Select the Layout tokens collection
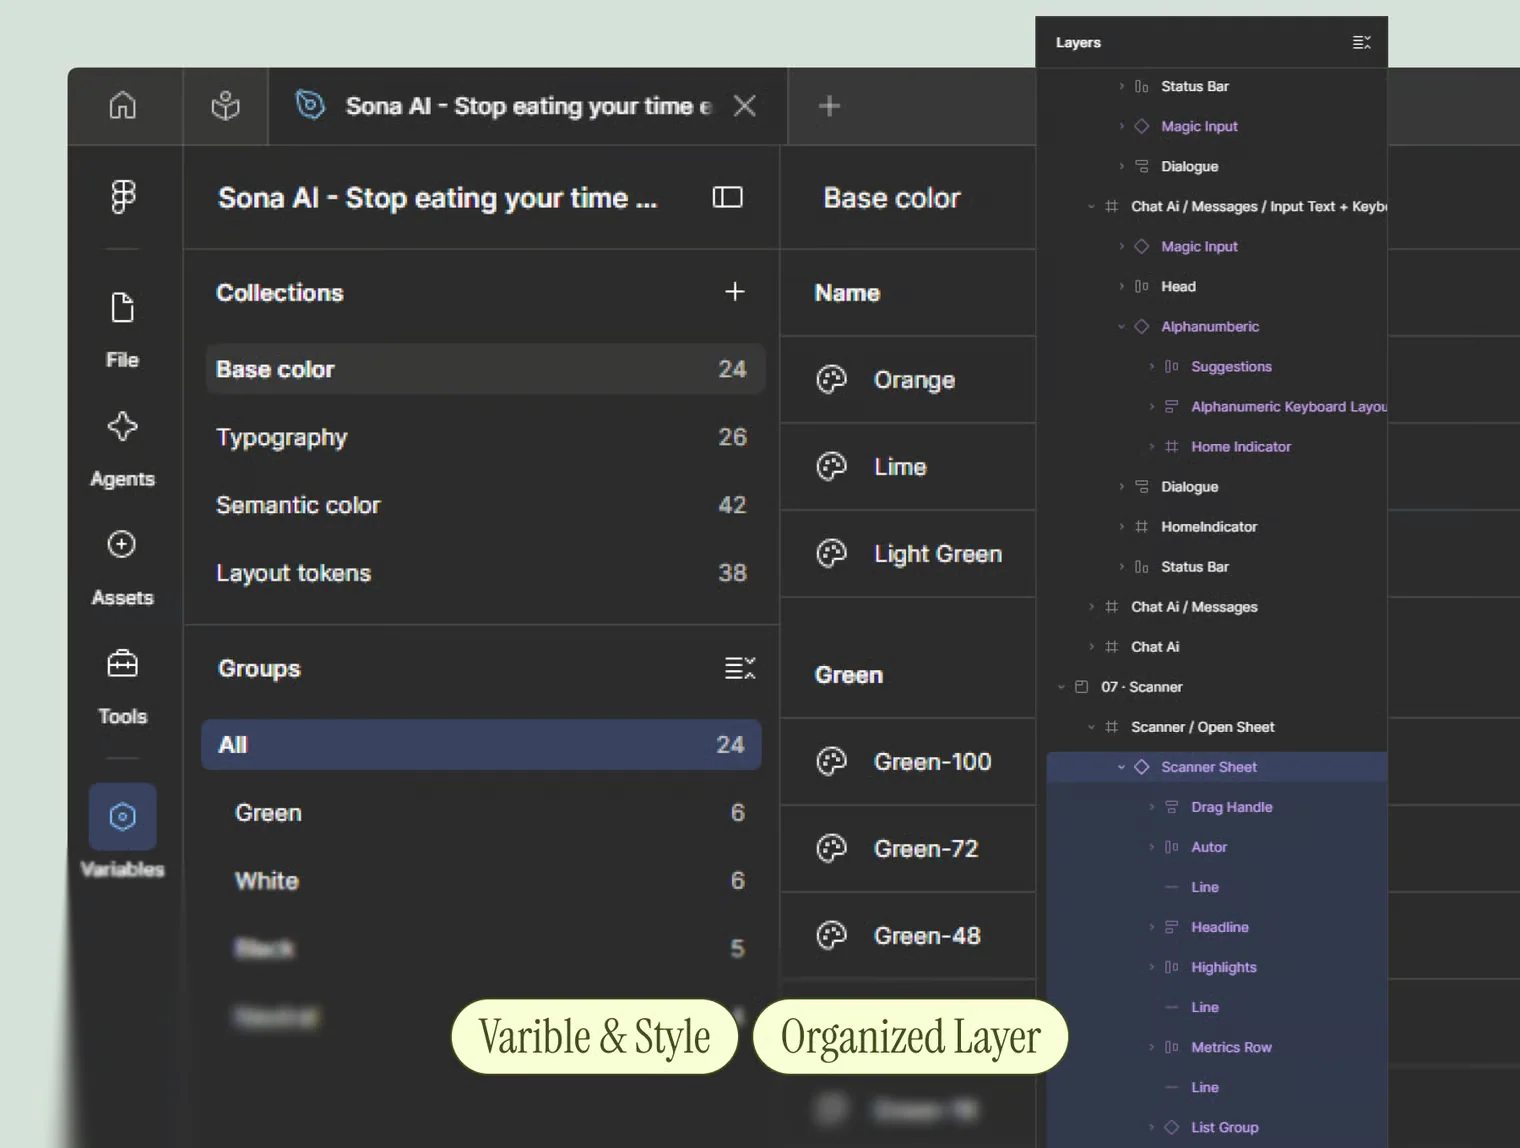Viewport: 1520px width, 1148px height. point(485,573)
